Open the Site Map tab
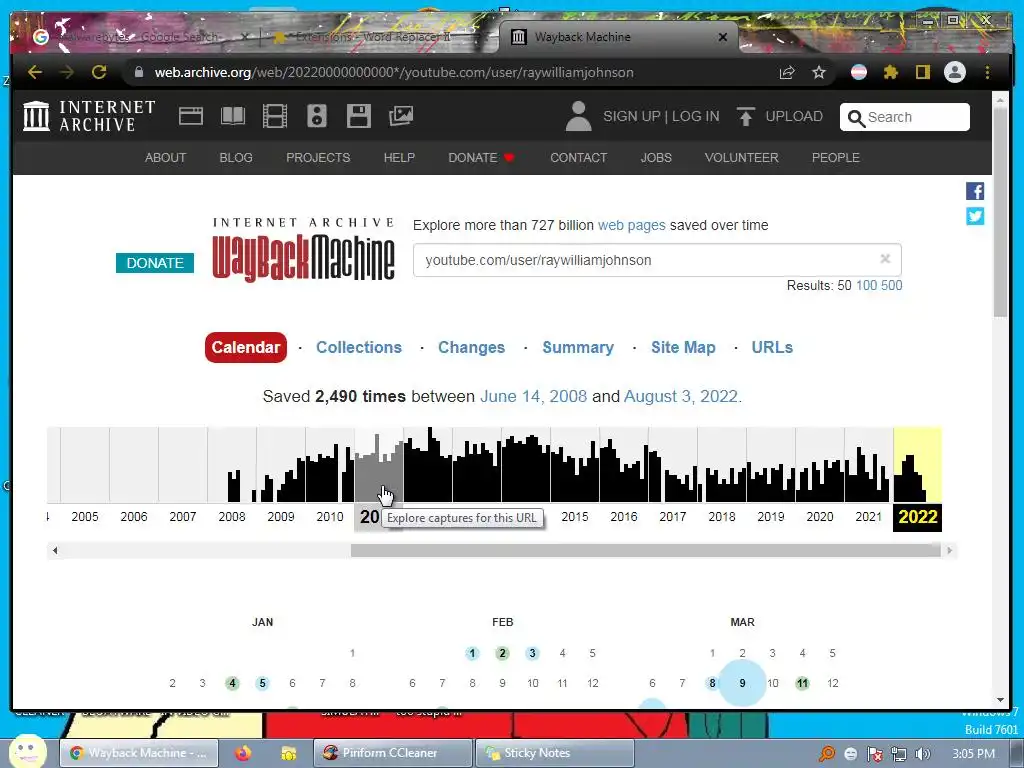This screenshot has width=1024, height=768. click(683, 347)
